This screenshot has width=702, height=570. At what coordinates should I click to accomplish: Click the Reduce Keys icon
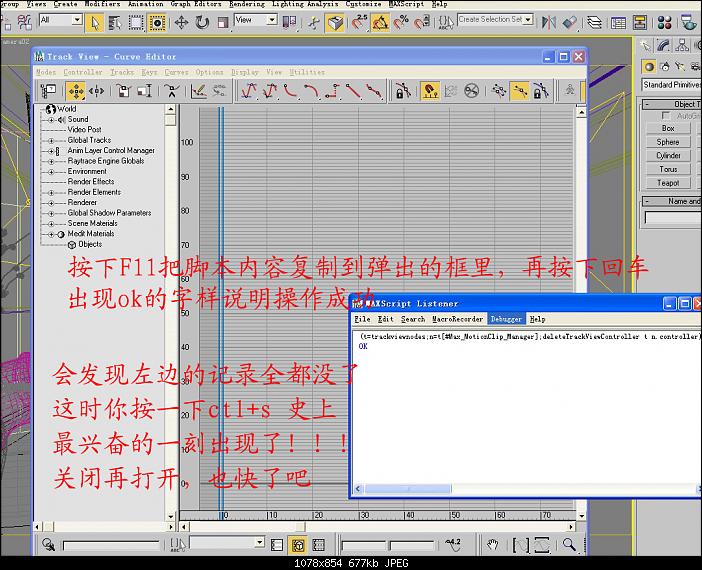[x=219, y=91]
